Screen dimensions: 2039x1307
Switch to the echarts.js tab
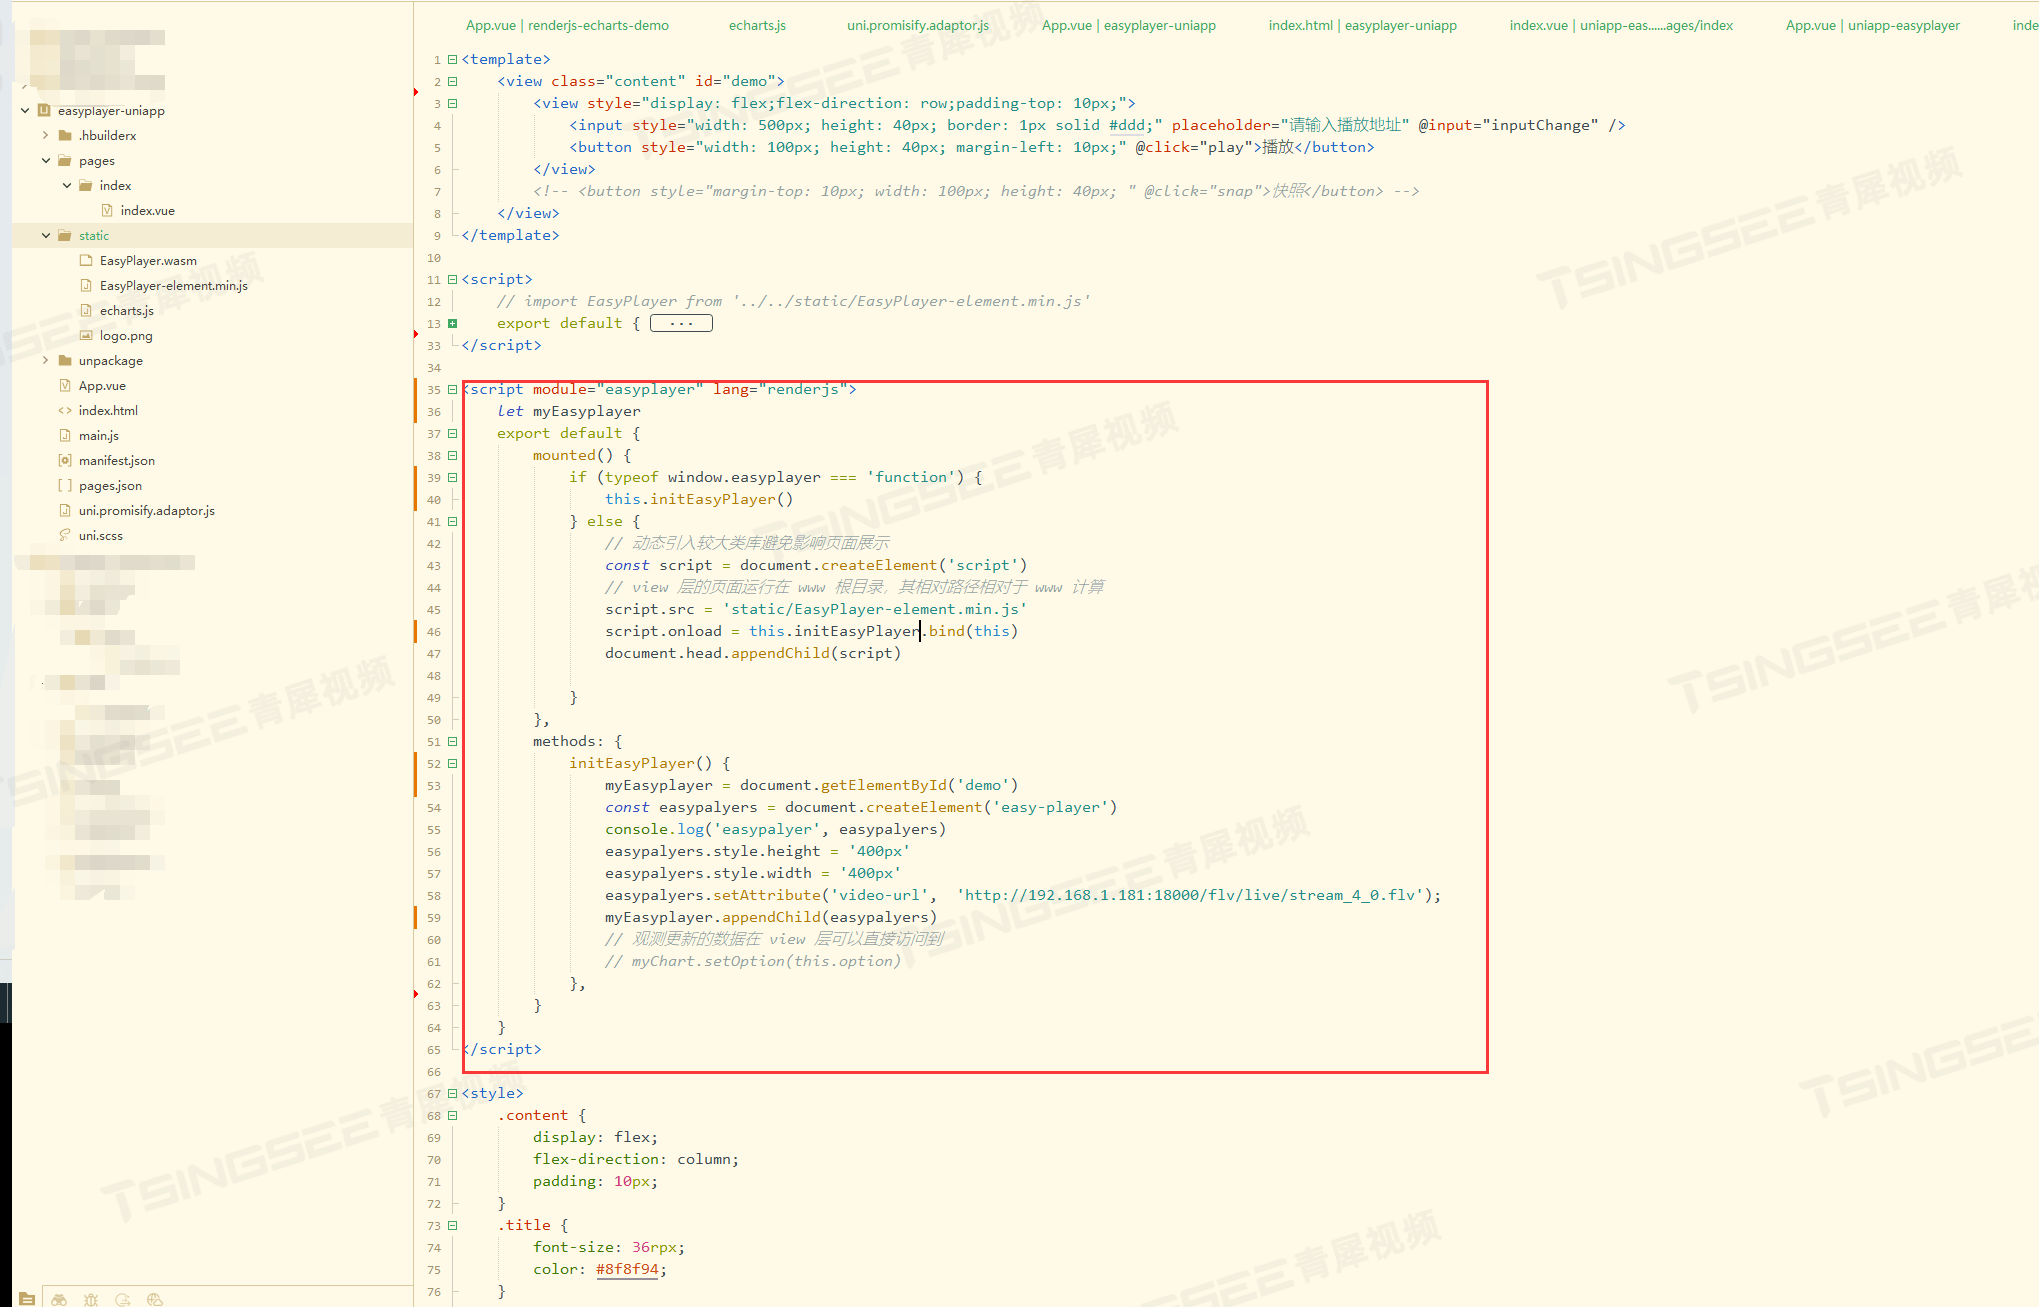coord(757,25)
